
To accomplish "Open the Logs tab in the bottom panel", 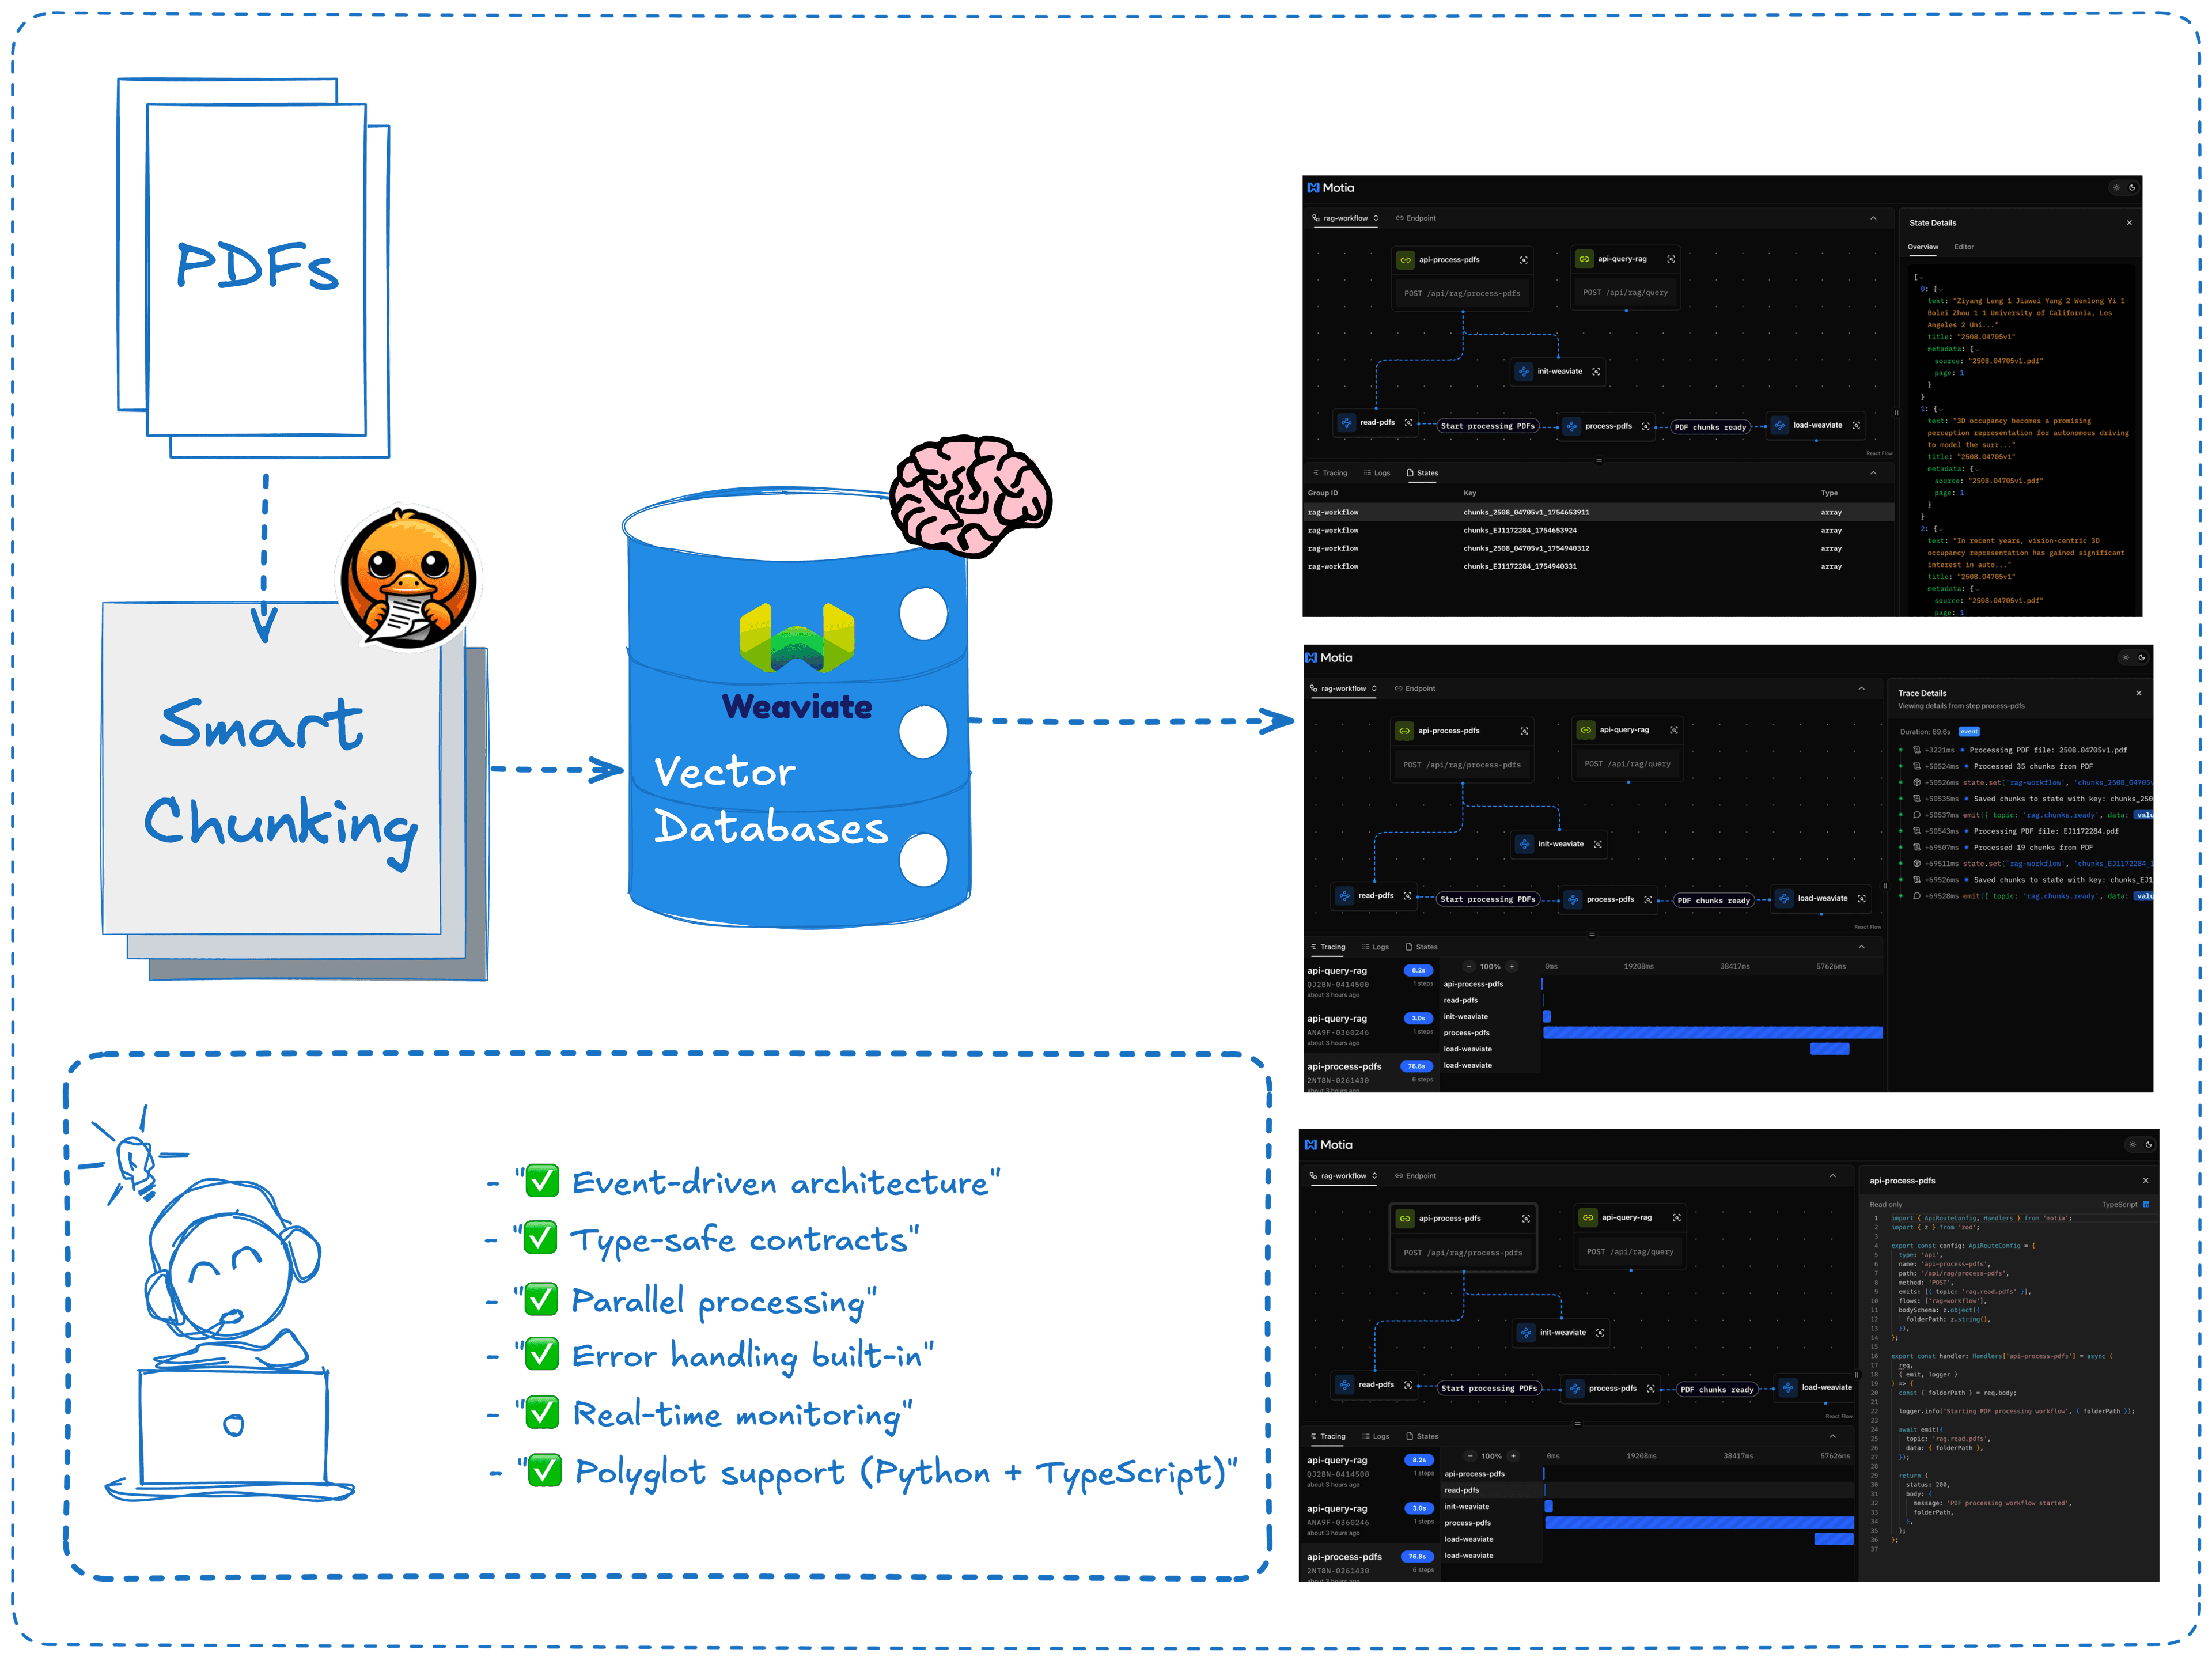I will point(1377,473).
